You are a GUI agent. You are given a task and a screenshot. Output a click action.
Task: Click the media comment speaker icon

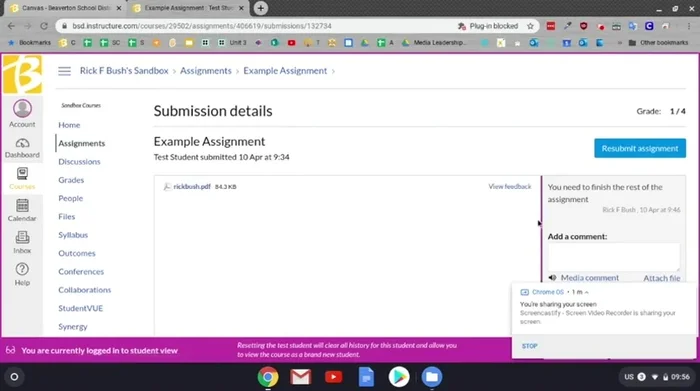pyautogui.click(x=552, y=278)
